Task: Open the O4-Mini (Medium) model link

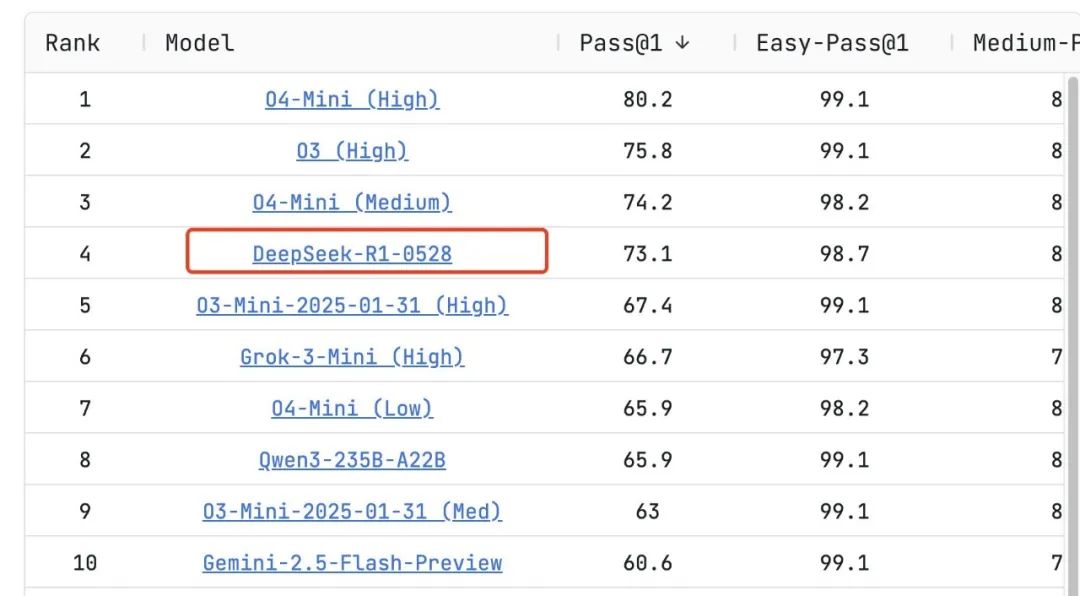Action: pyautogui.click(x=352, y=203)
